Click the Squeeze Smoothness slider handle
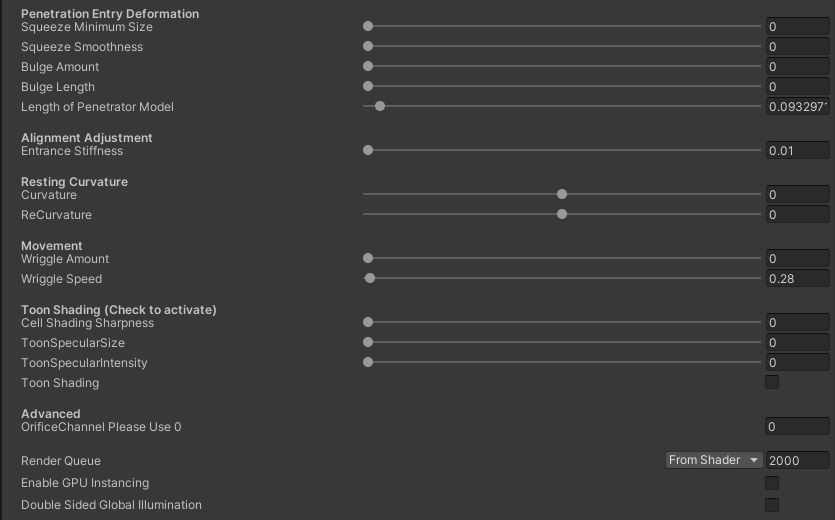This screenshot has width=835, height=520. pos(368,46)
